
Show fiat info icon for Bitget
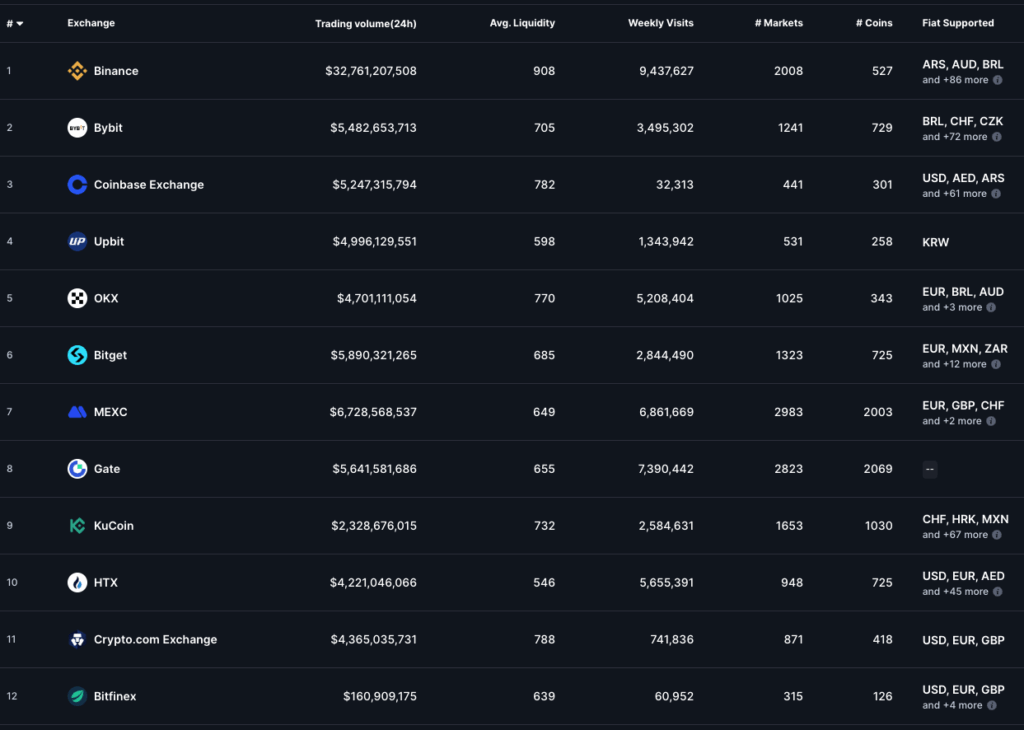(x=996, y=364)
